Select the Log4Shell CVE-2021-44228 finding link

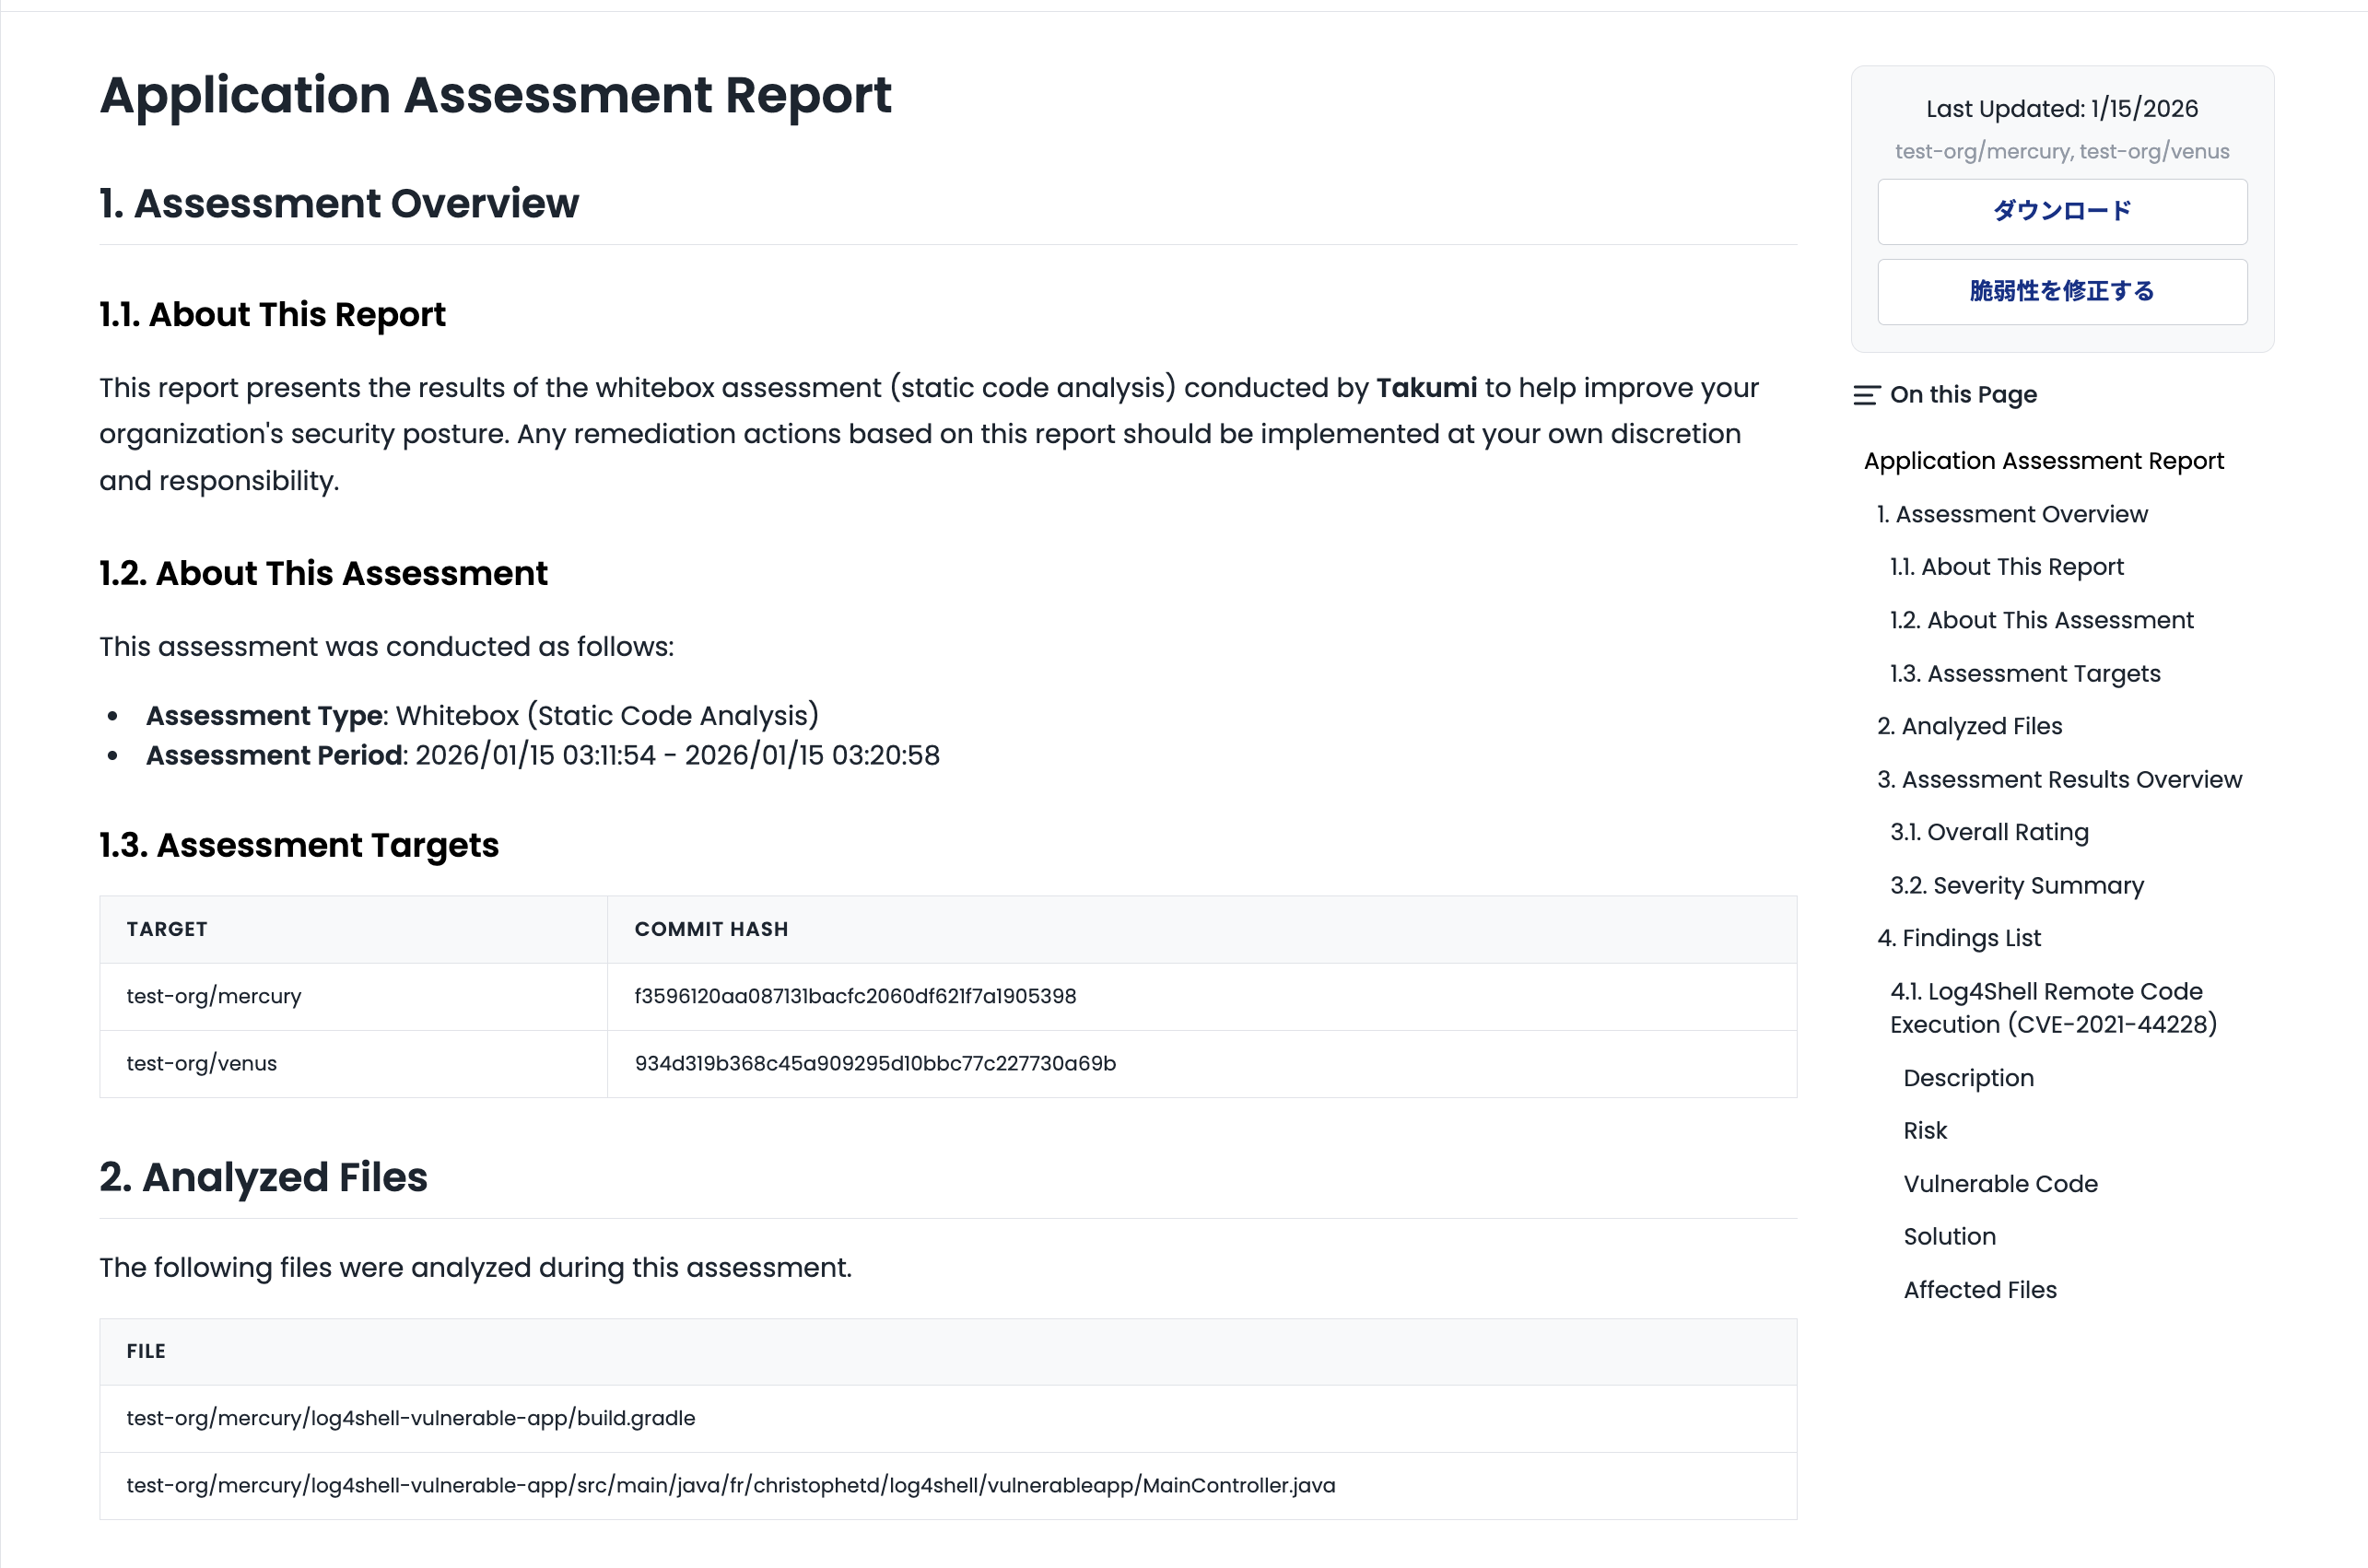click(x=2056, y=1007)
